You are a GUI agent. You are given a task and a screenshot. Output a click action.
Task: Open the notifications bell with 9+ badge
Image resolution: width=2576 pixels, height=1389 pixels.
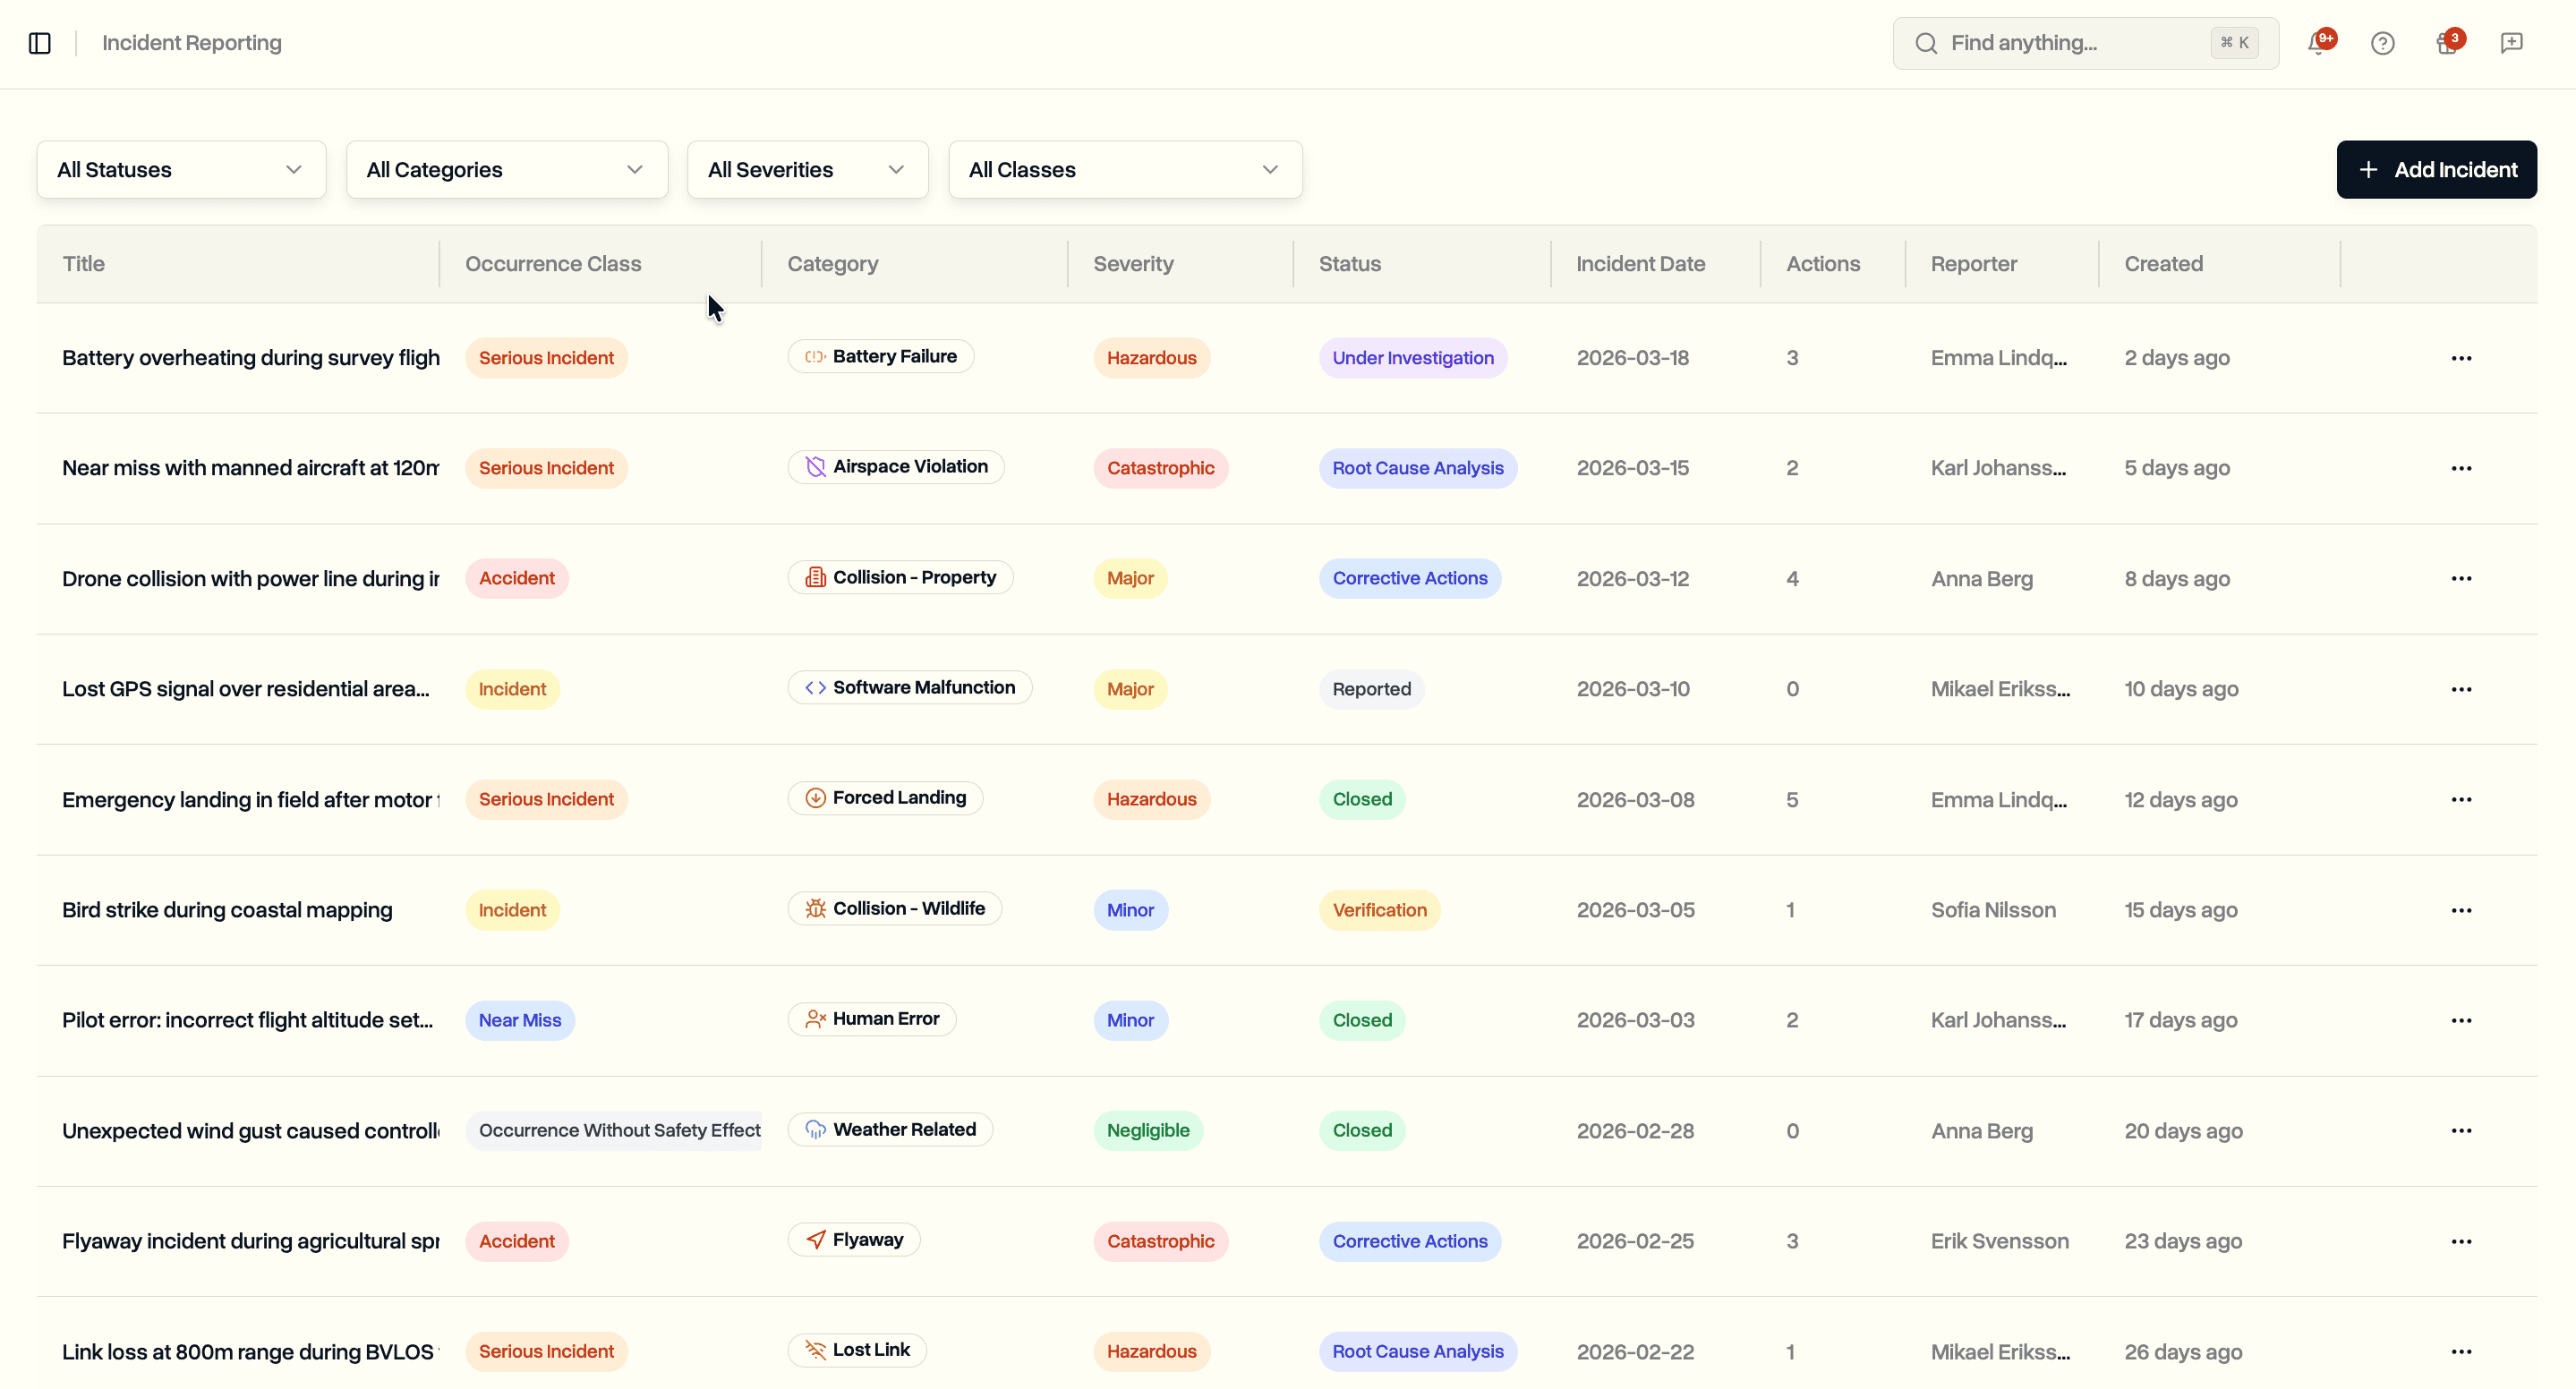pyautogui.click(x=2320, y=43)
